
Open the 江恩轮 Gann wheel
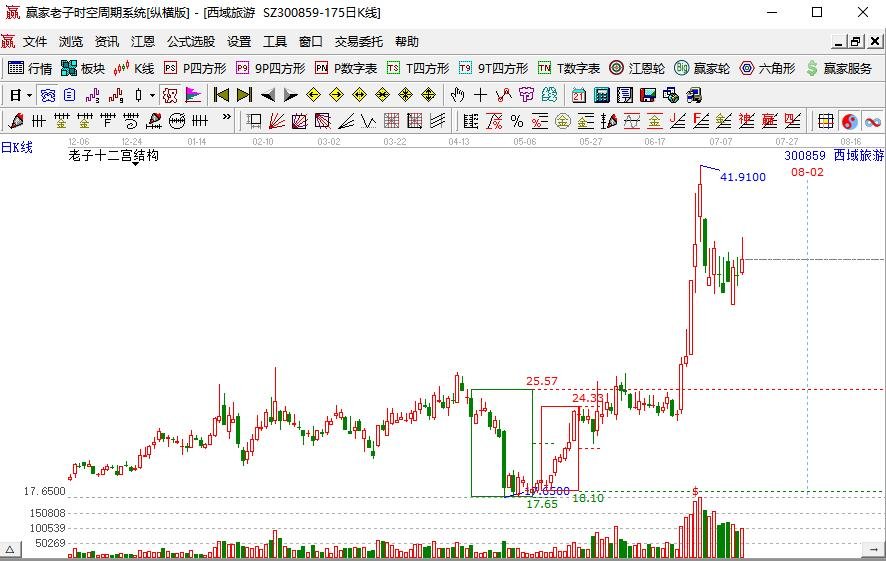click(x=637, y=68)
